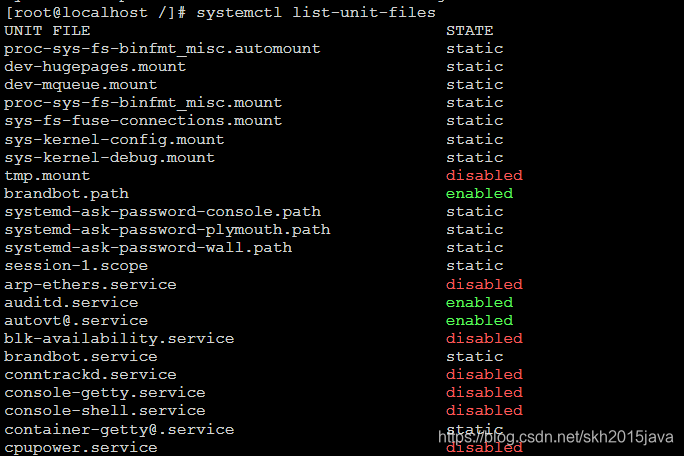Click enabled state next to auditd.service
Viewport: 684px width, 456px height.
click(x=479, y=302)
